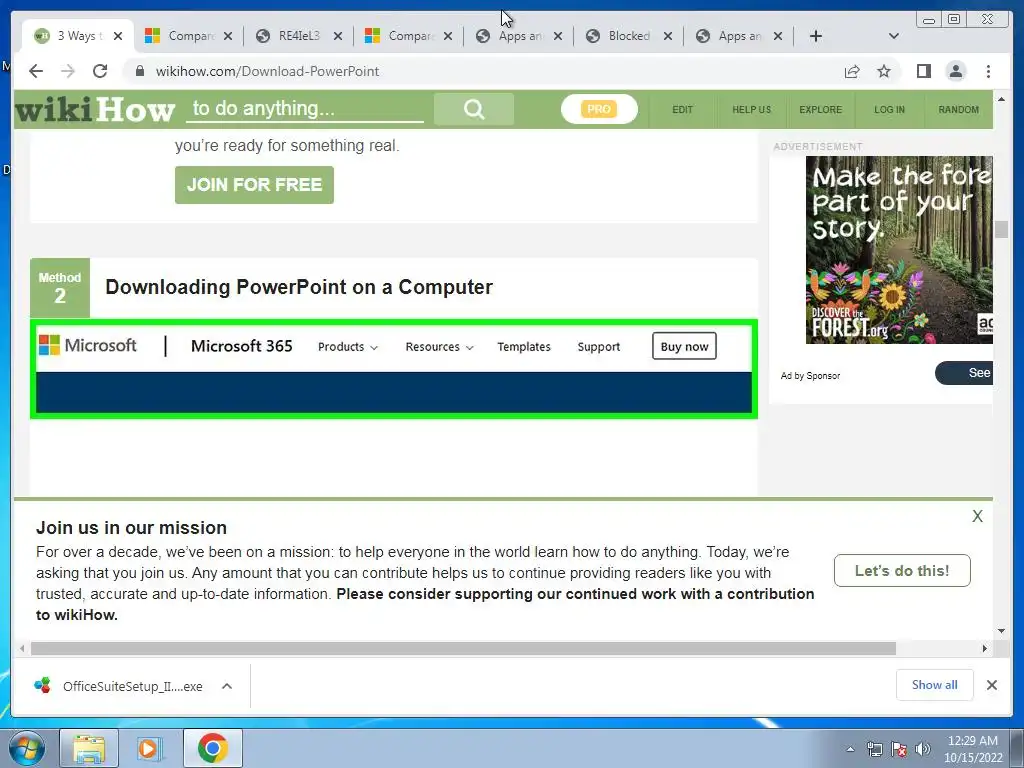Click the 'Downloading PowerPoint on a Computer' heading
1024x768 pixels.
pyautogui.click(x=299, y=287)
